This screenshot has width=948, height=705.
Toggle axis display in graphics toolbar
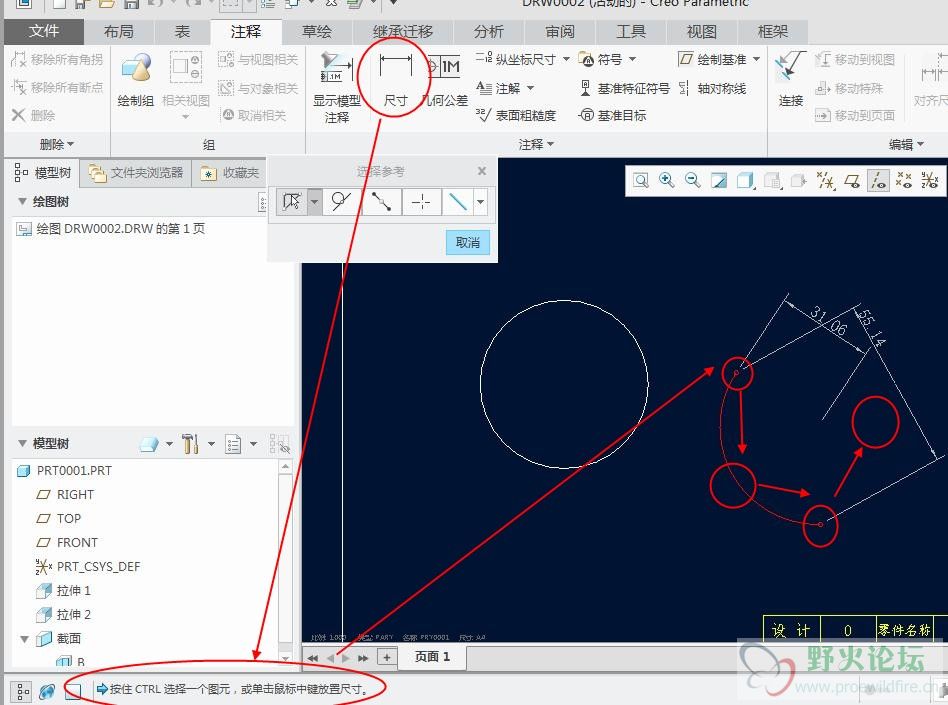tap(878, 180)
